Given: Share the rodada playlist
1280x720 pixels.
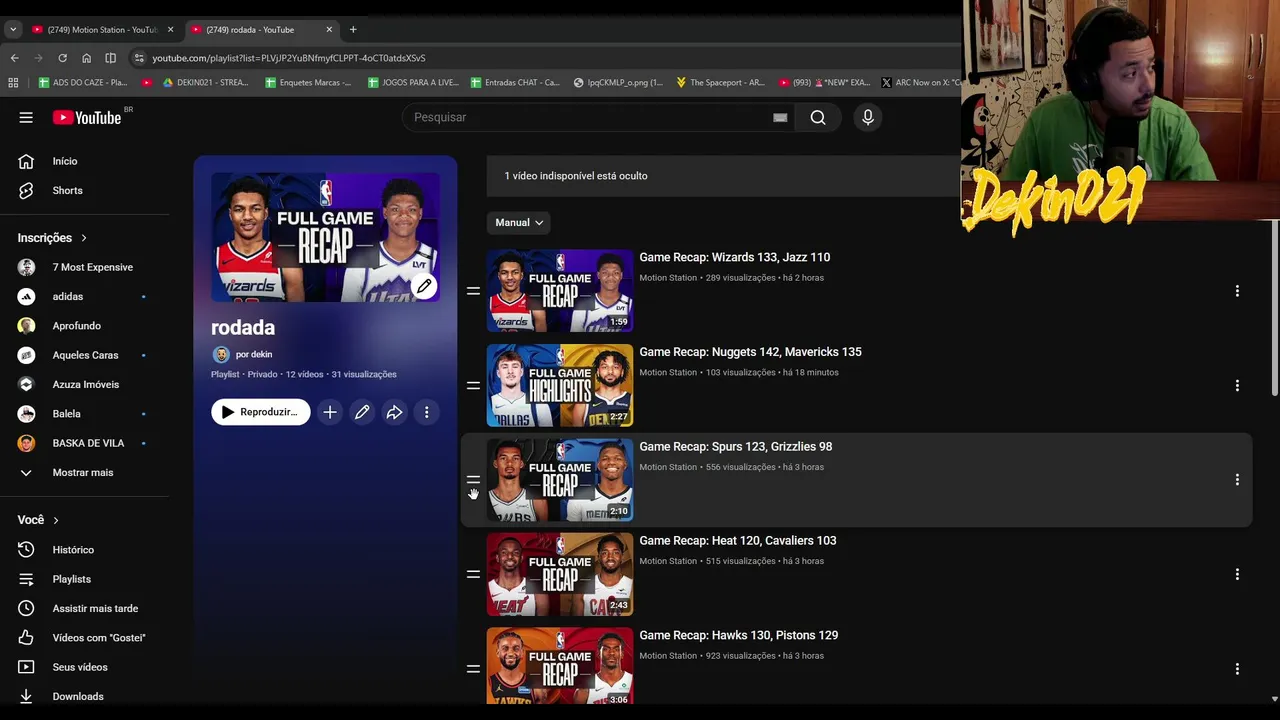Looking at the screenshot, I should click(394, 412).
